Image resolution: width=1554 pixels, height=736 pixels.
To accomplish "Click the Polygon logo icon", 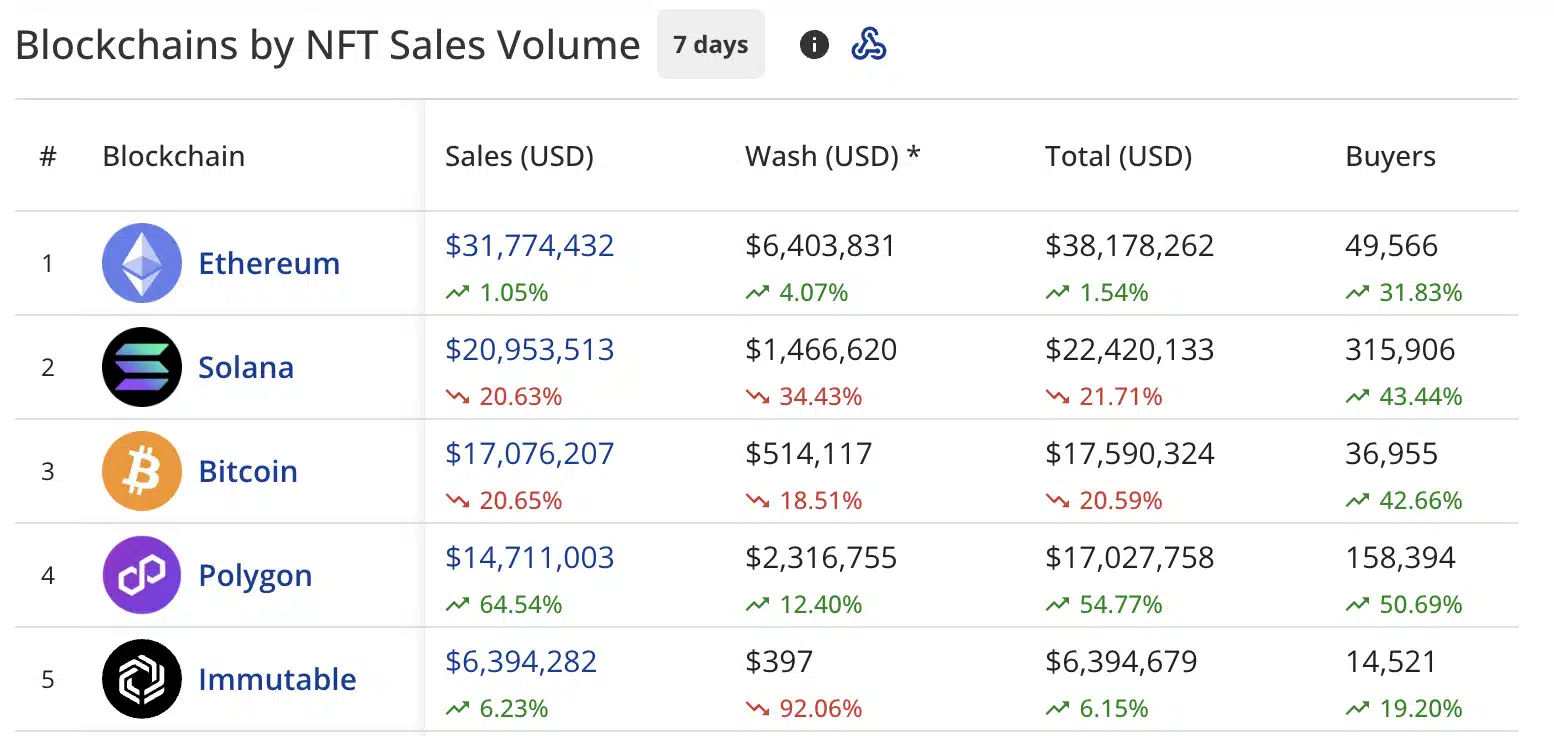I will pos(142,575).
